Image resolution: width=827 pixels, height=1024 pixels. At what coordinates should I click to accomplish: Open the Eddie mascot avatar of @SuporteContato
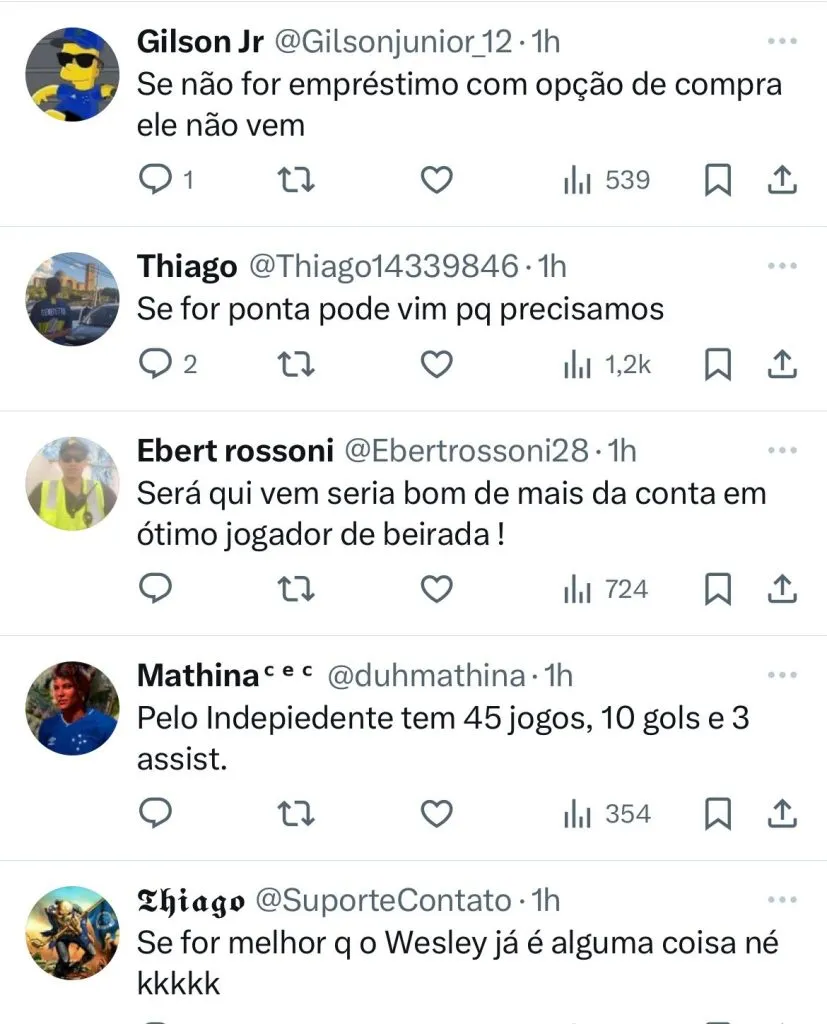(71, 933)
